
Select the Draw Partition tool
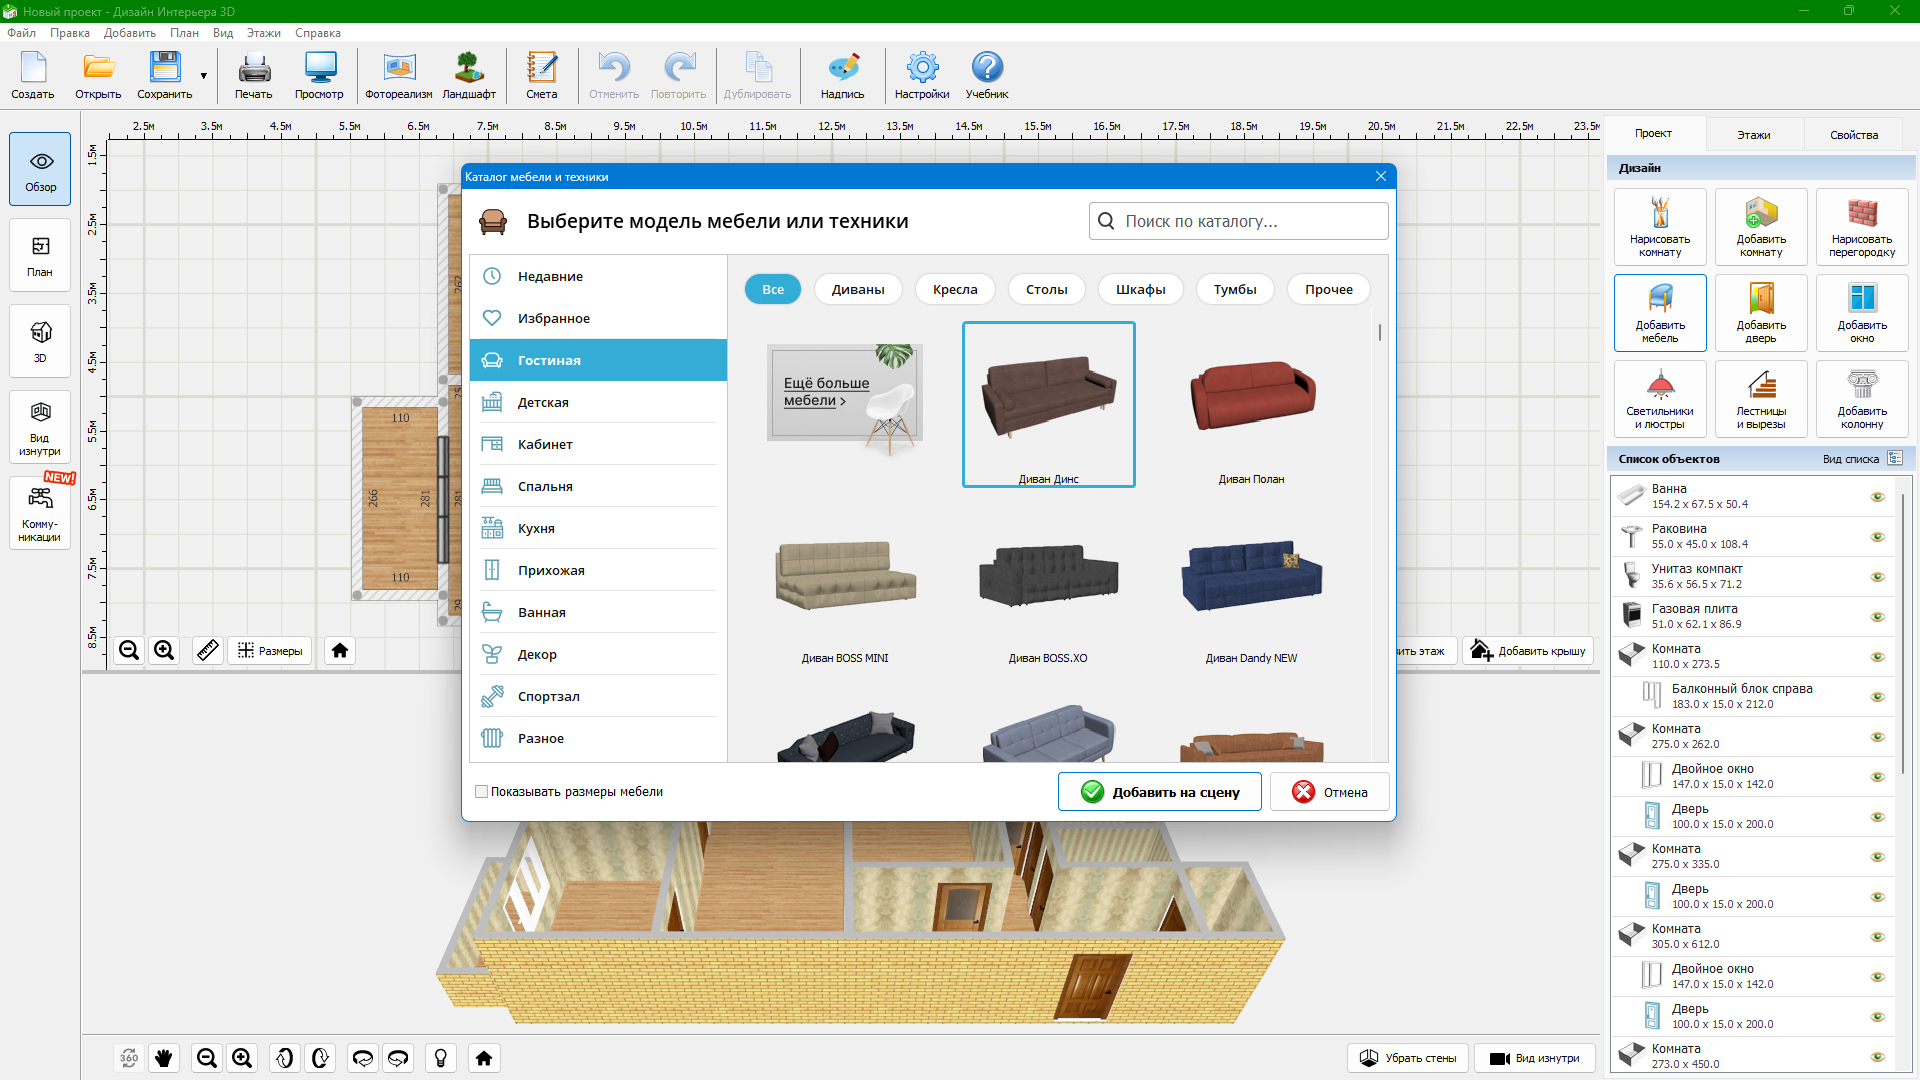coord(1861,227)
